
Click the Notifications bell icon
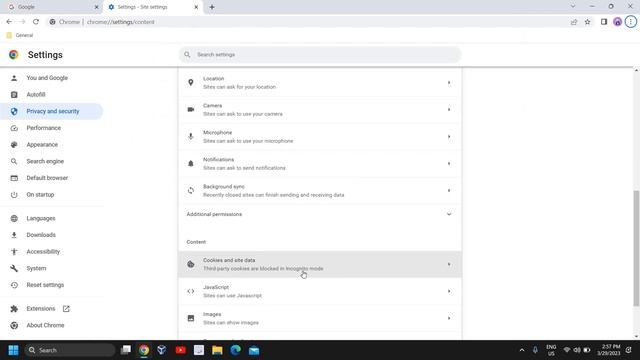point(191,163)
